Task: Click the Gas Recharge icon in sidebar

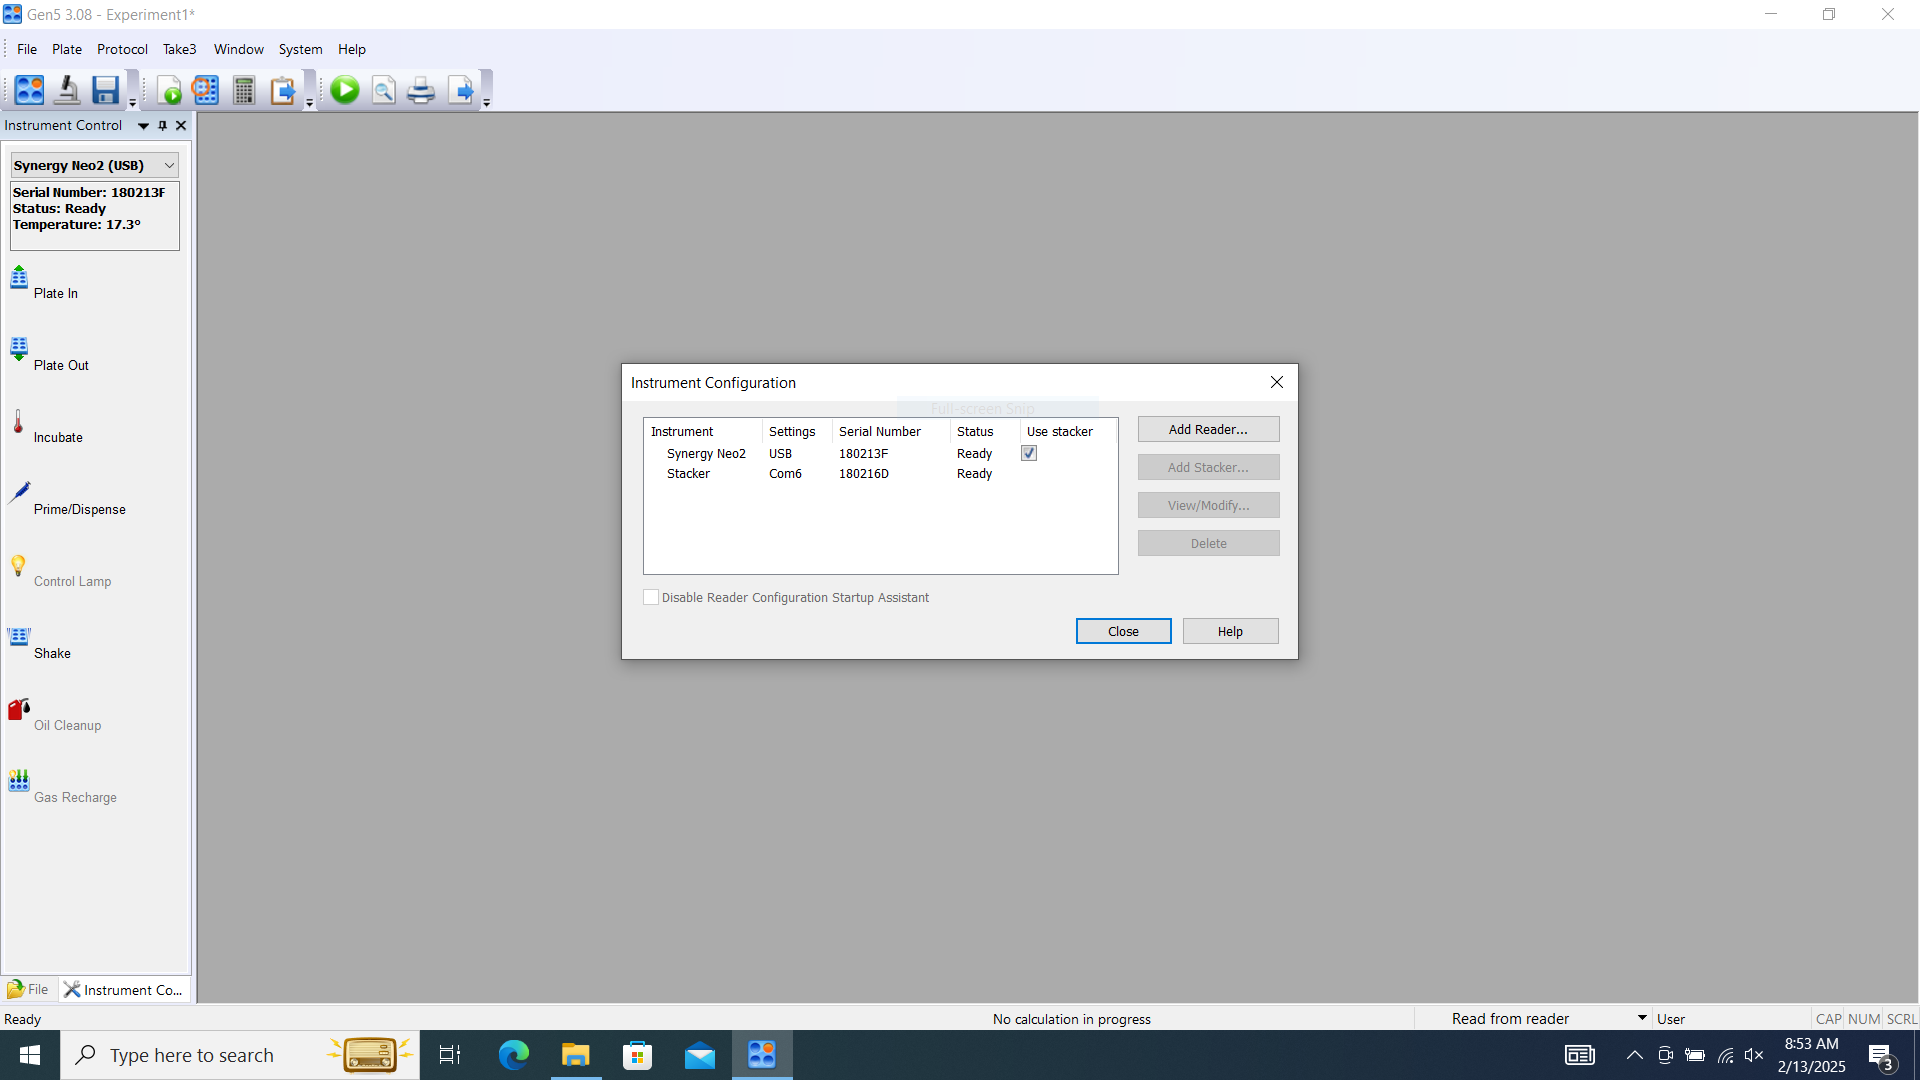Action: [x=18, y=778]
